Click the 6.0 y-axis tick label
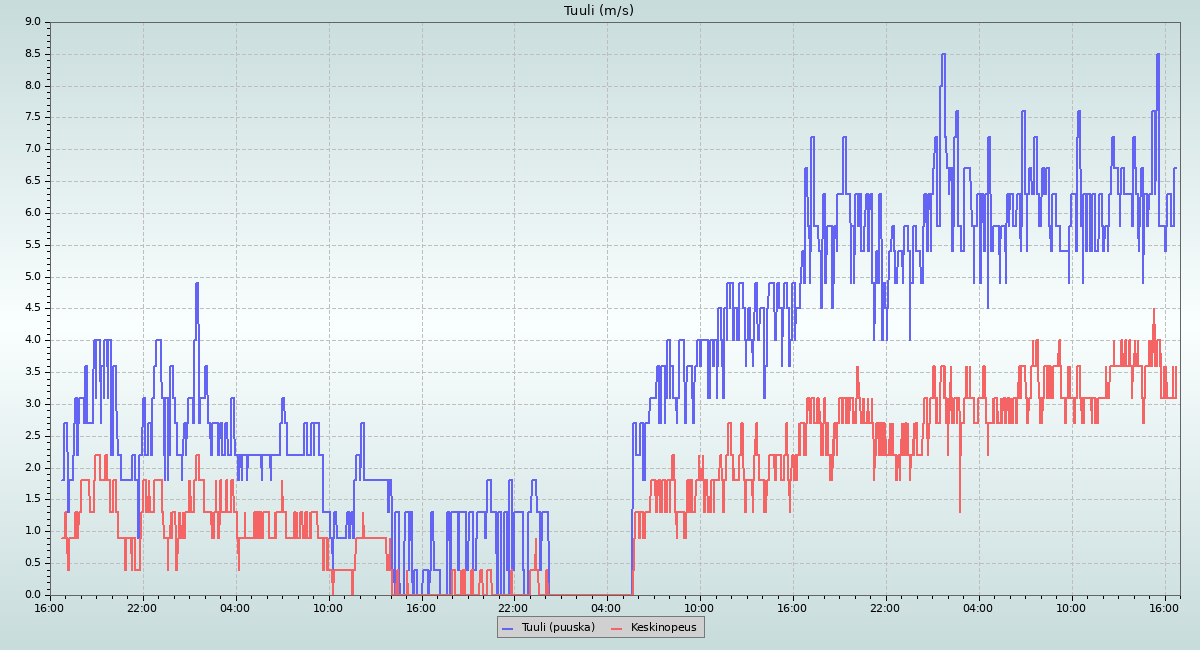The image size is (1200, 650). click(x=33, y=213)
